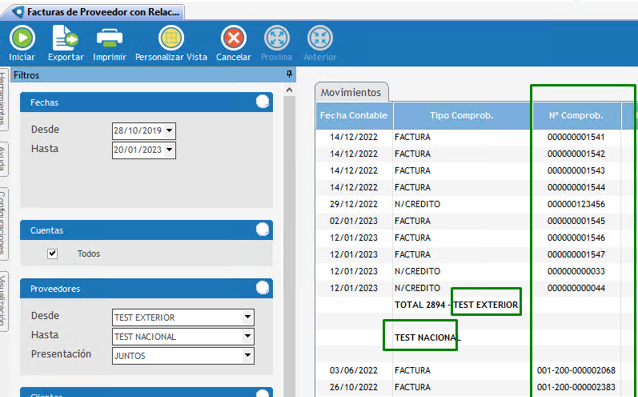The image size is (638, 397).
Task: Select cell 000000000044
Action: click(576, 288)
